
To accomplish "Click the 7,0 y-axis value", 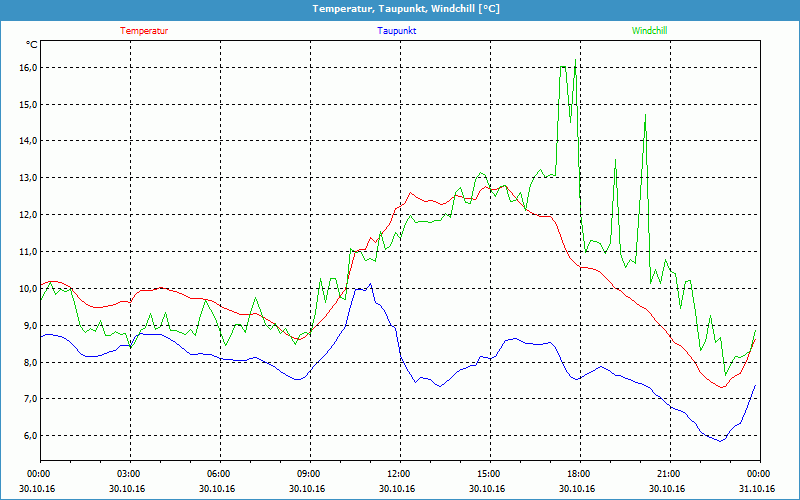I will click(30, 399).
